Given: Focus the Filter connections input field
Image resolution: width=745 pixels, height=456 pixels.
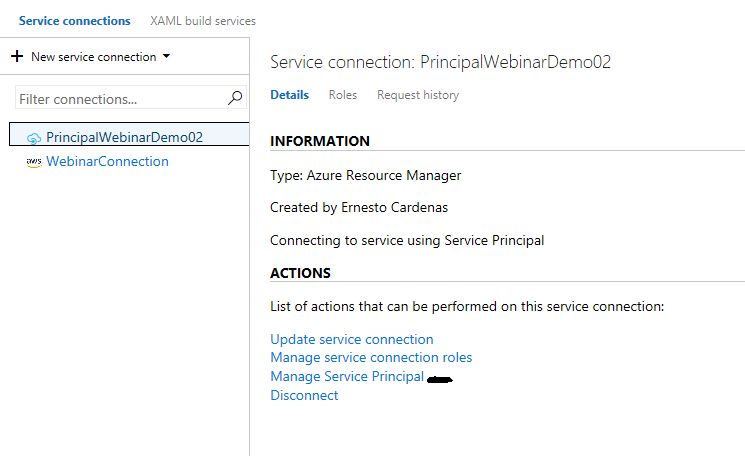Looking at the screenshot, I should pyautogui.click(x=131, y=98).
